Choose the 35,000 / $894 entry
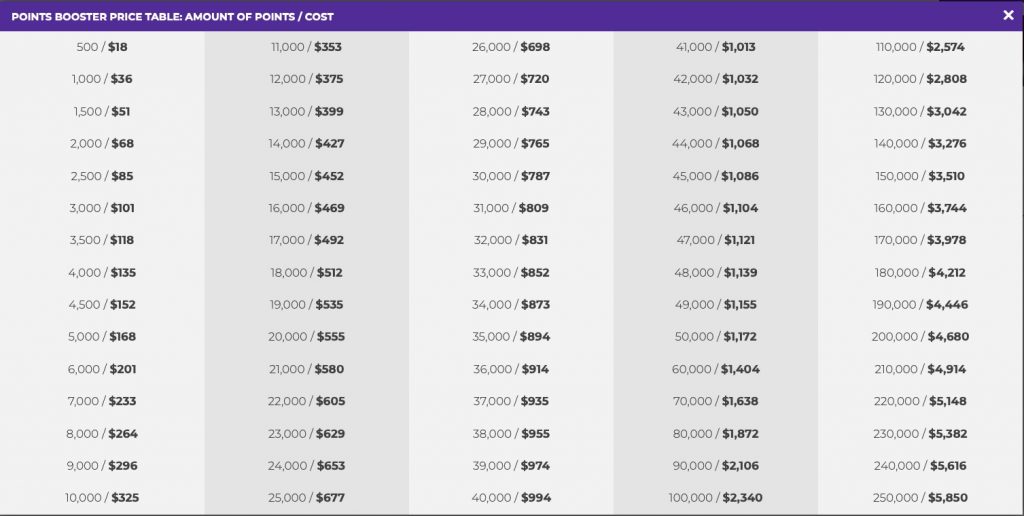The height and width of the screenshot is (516, 1024). coord(511,336)
